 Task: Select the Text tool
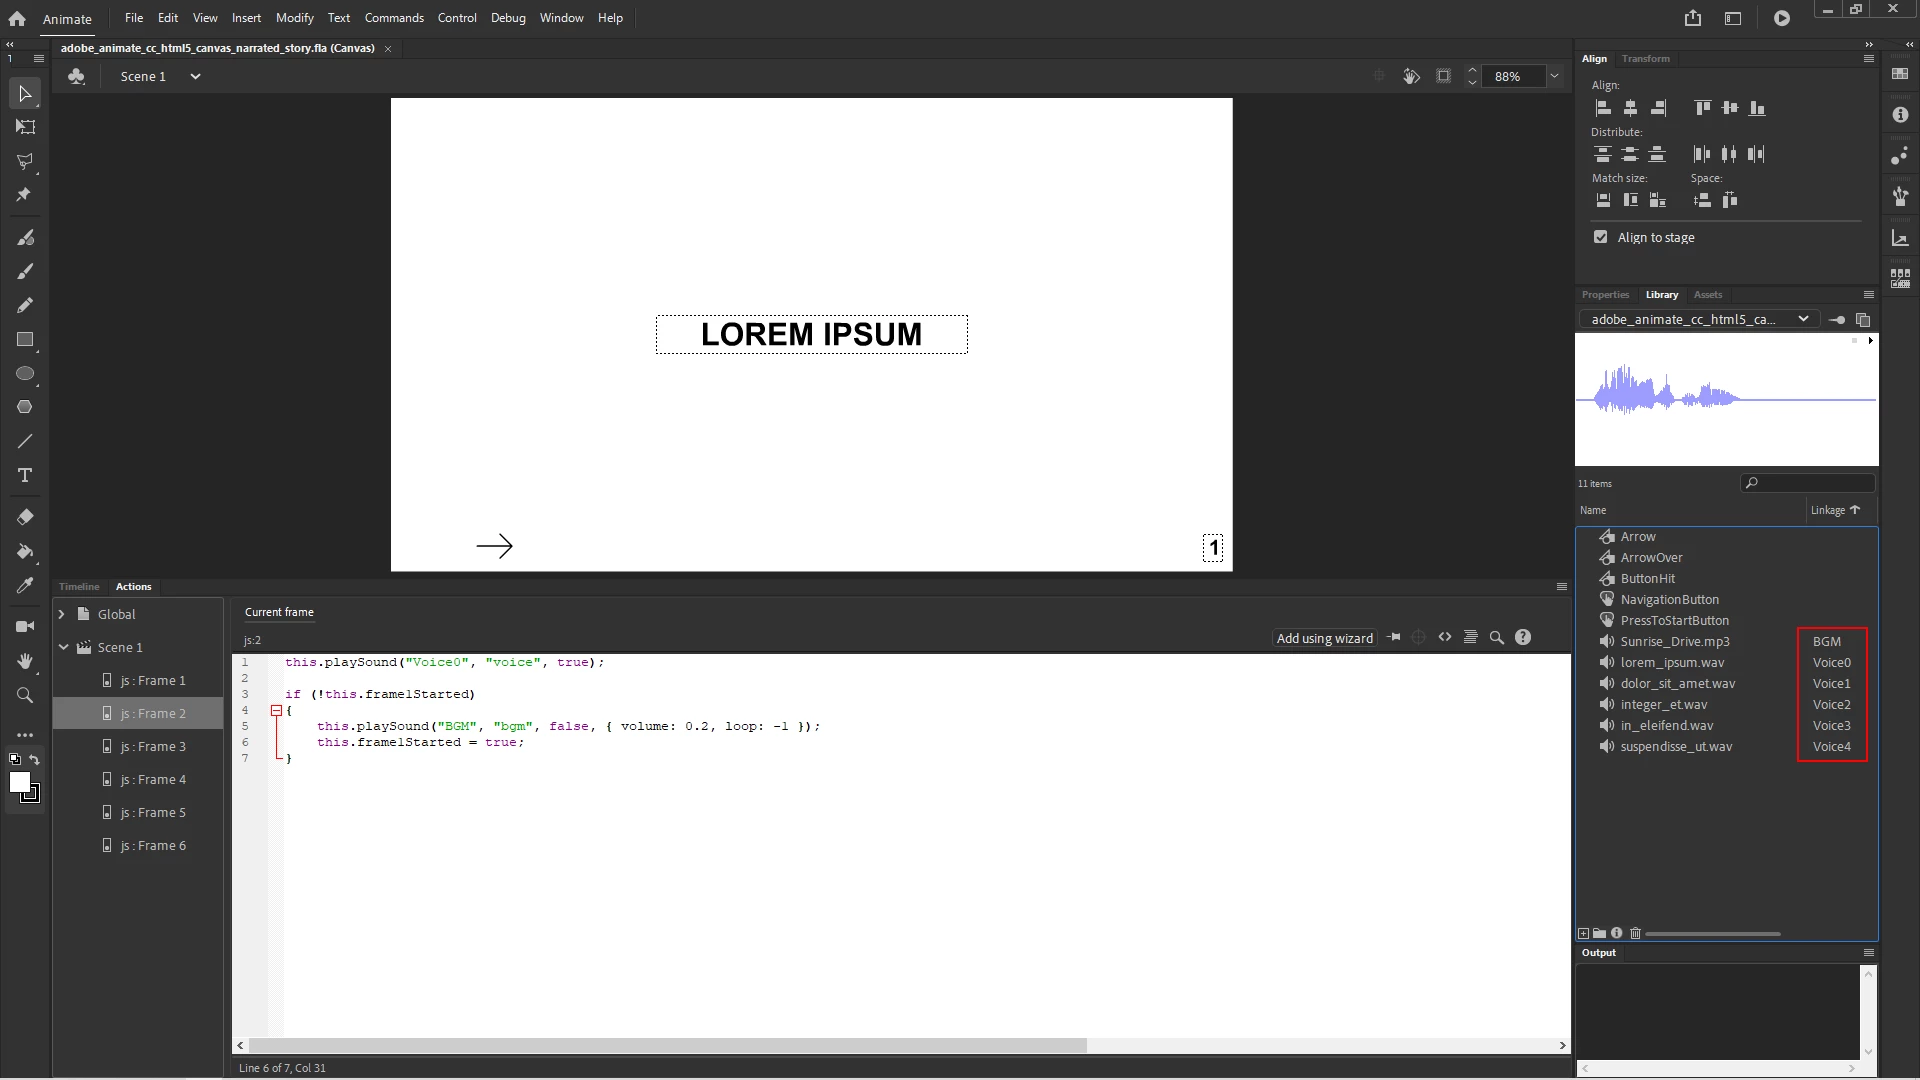(25, 475)
